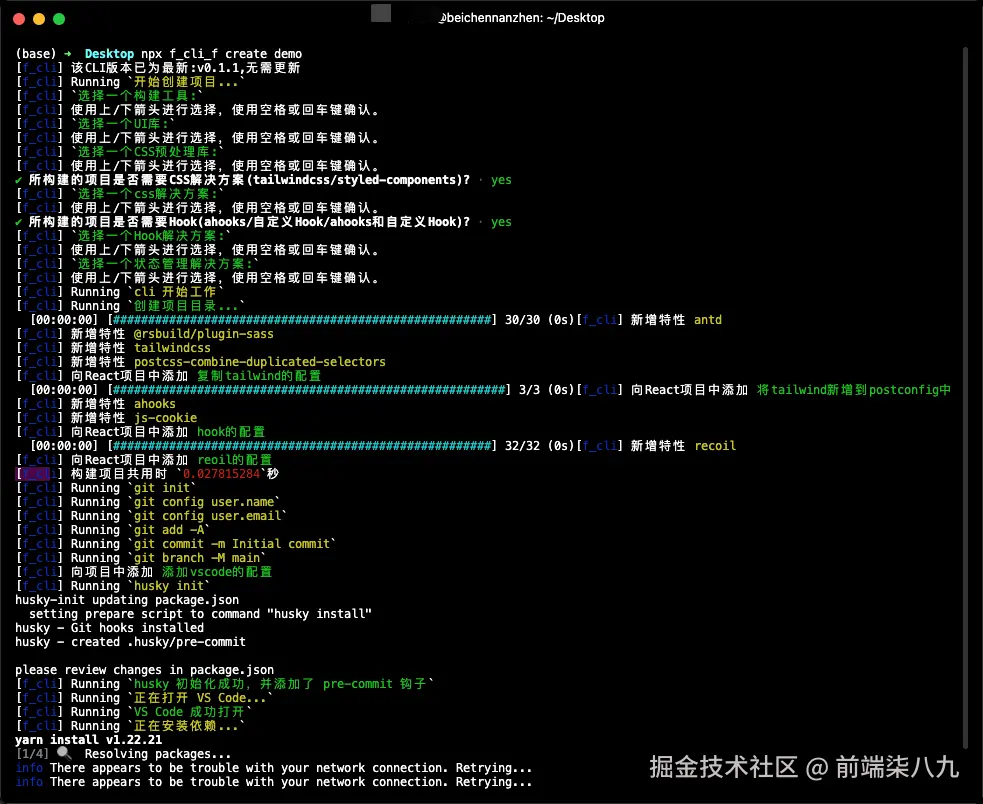Image resolution: width=983 pixels, height=804 pixels.
Task: Click 'yes' answer on the Hook question
Action: click(501, 222)
